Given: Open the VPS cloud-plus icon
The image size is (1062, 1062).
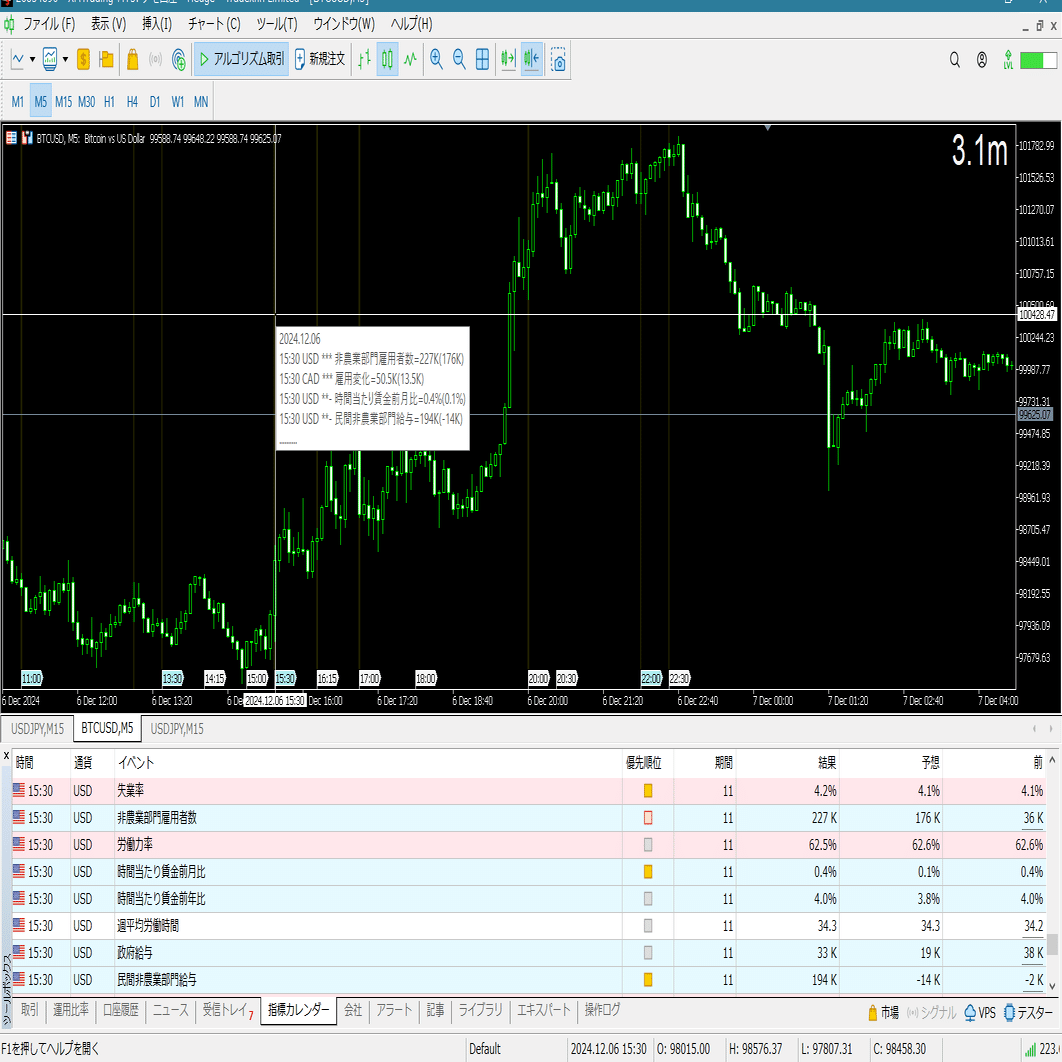Looking at the screenshot, I should 179,60.
